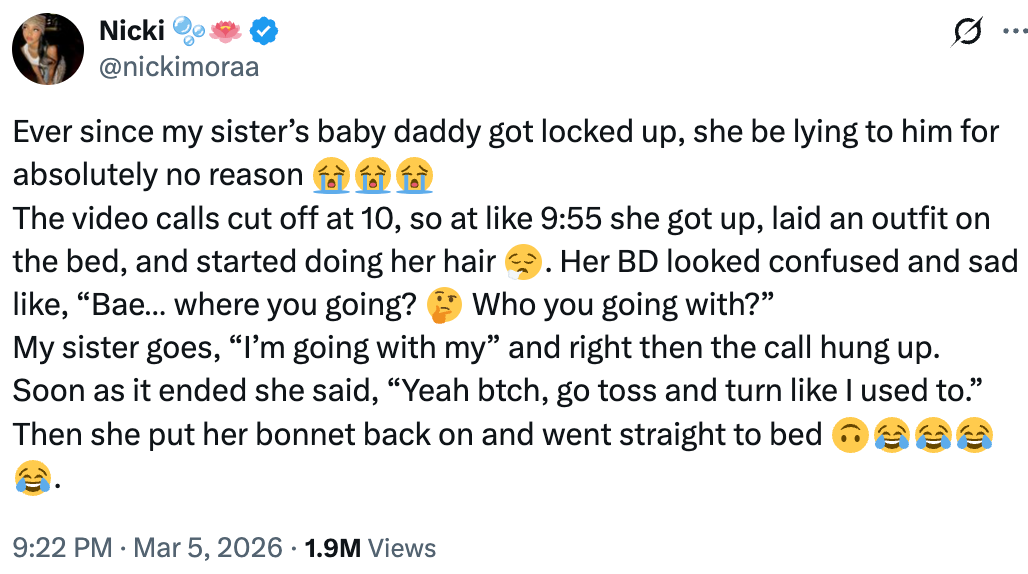1028x574 pixels.
Task: Click the word "Views" below the post
Action: [402, 548]
